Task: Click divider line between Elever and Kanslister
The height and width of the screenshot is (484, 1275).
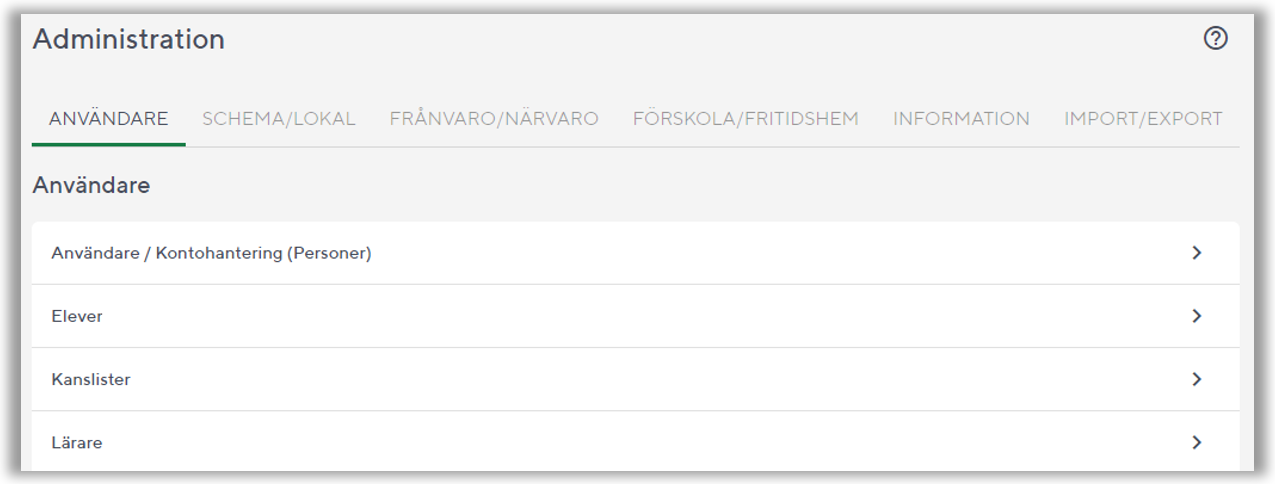Action: click(x=635, y=348)
